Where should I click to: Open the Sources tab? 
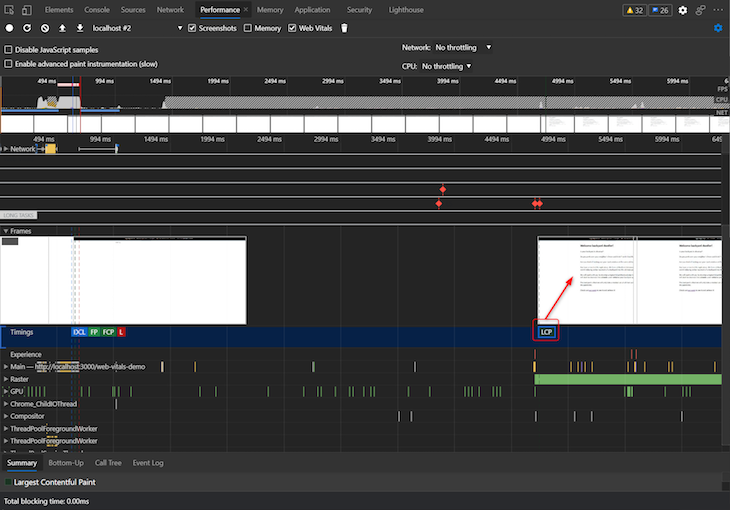(x=133, y=10)
